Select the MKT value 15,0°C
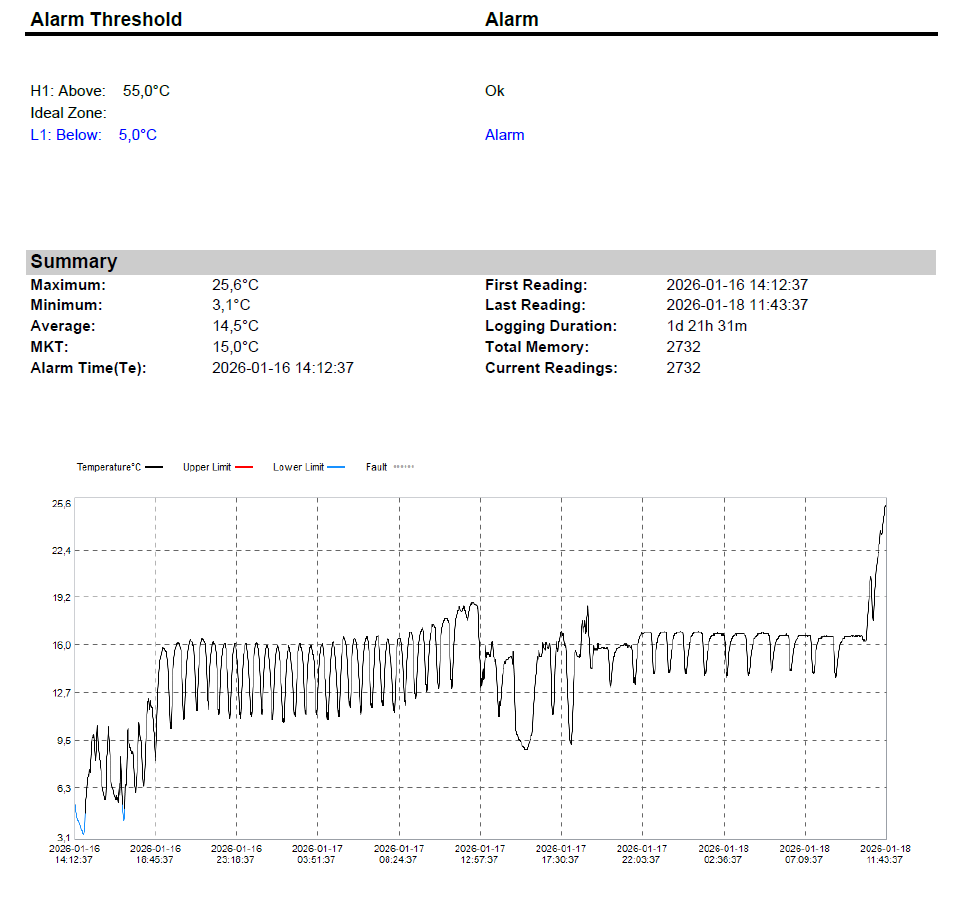Viewport: 960px width, 914px height. (235, 347)
